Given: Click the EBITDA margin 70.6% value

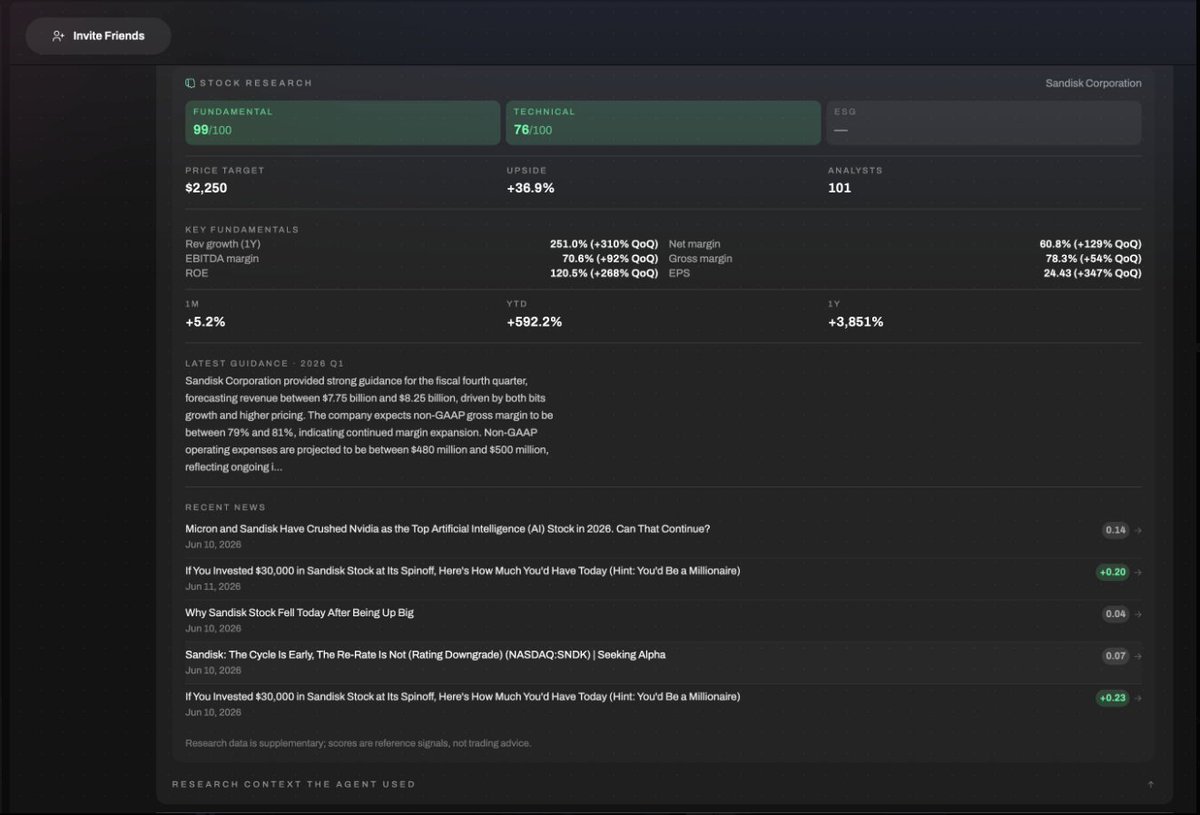Looking at the screenshot, I should pos(610,258).
